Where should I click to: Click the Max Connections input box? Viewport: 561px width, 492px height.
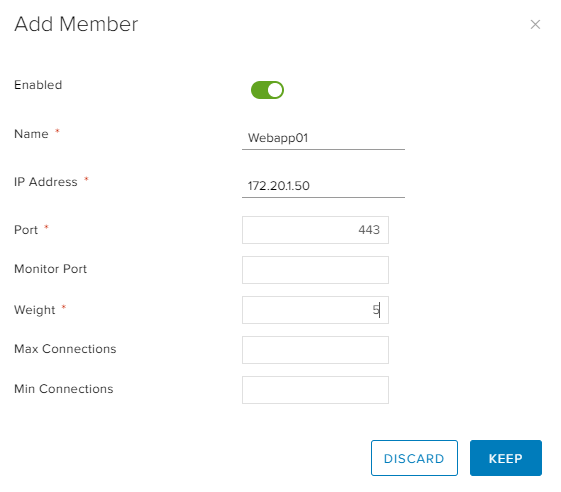(315, 350)
